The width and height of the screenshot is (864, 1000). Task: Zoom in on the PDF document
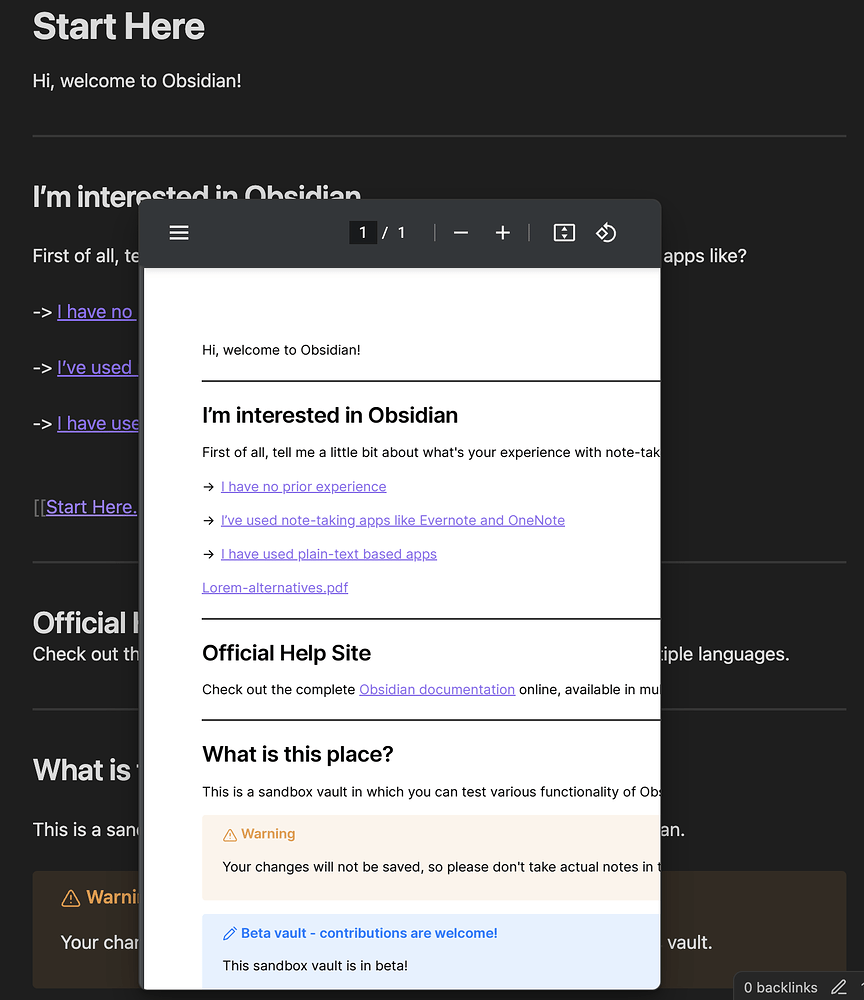click(503, 232)
